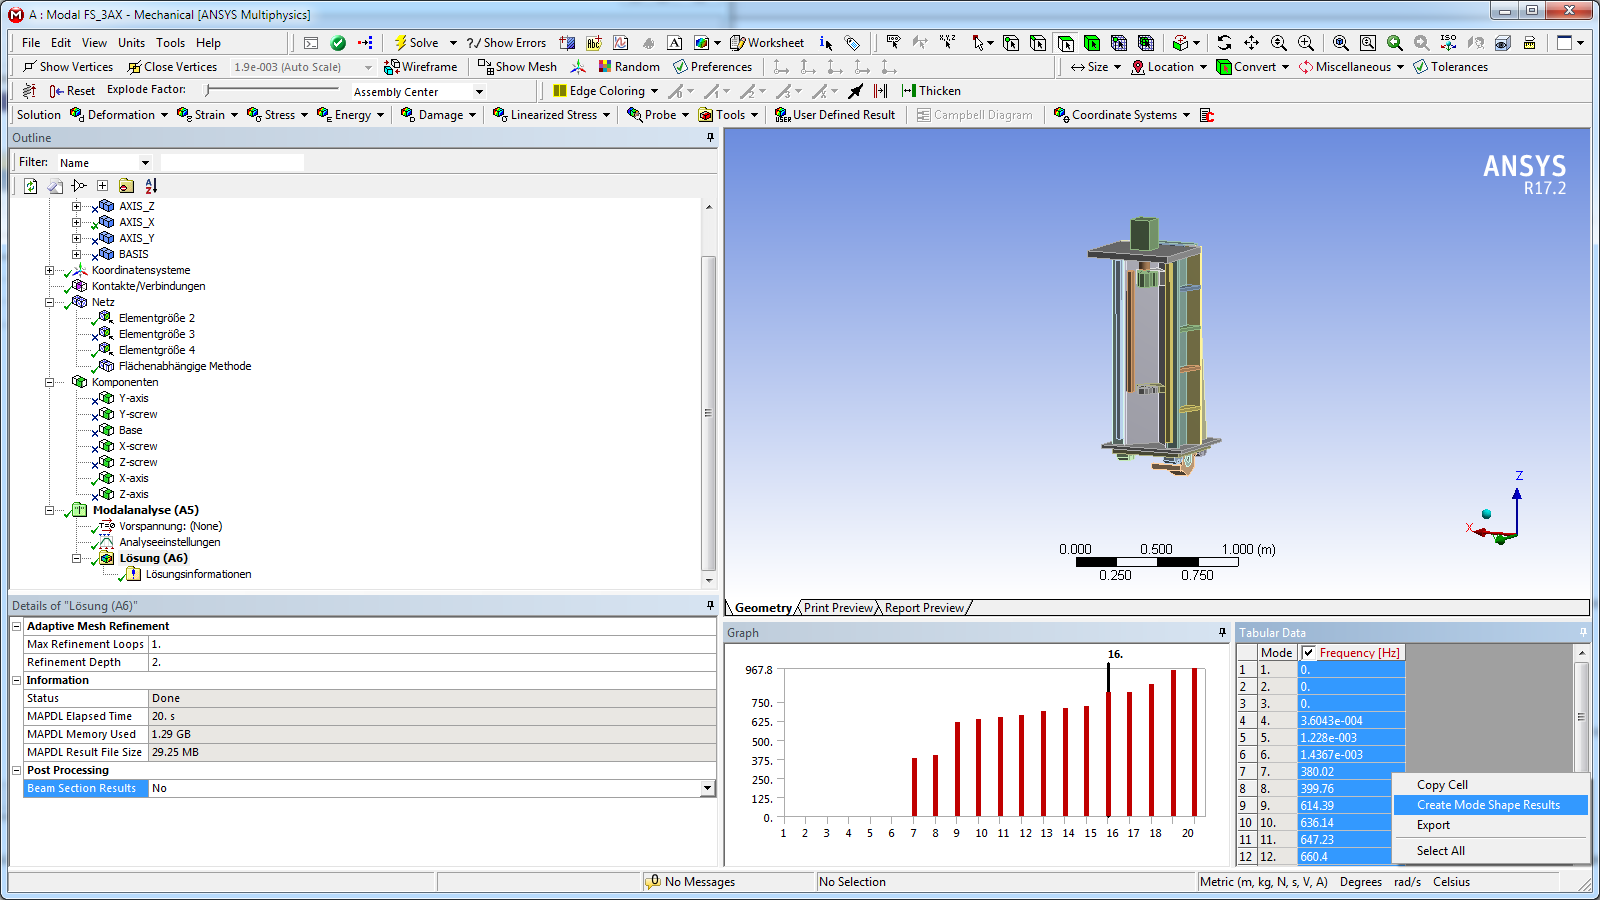This screenshot has height=900, width=1600.
Task: Switch to the Print Preview tab
Action: point(838,608)
